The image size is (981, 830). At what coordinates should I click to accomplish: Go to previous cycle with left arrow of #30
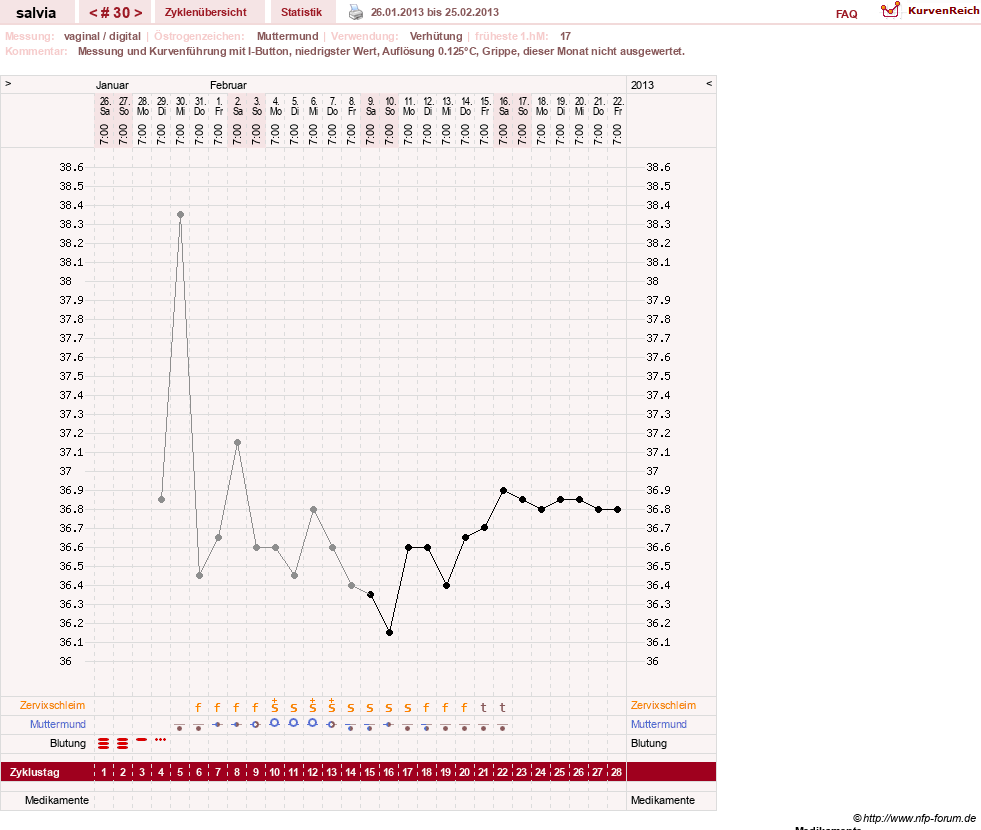[93, 13]
